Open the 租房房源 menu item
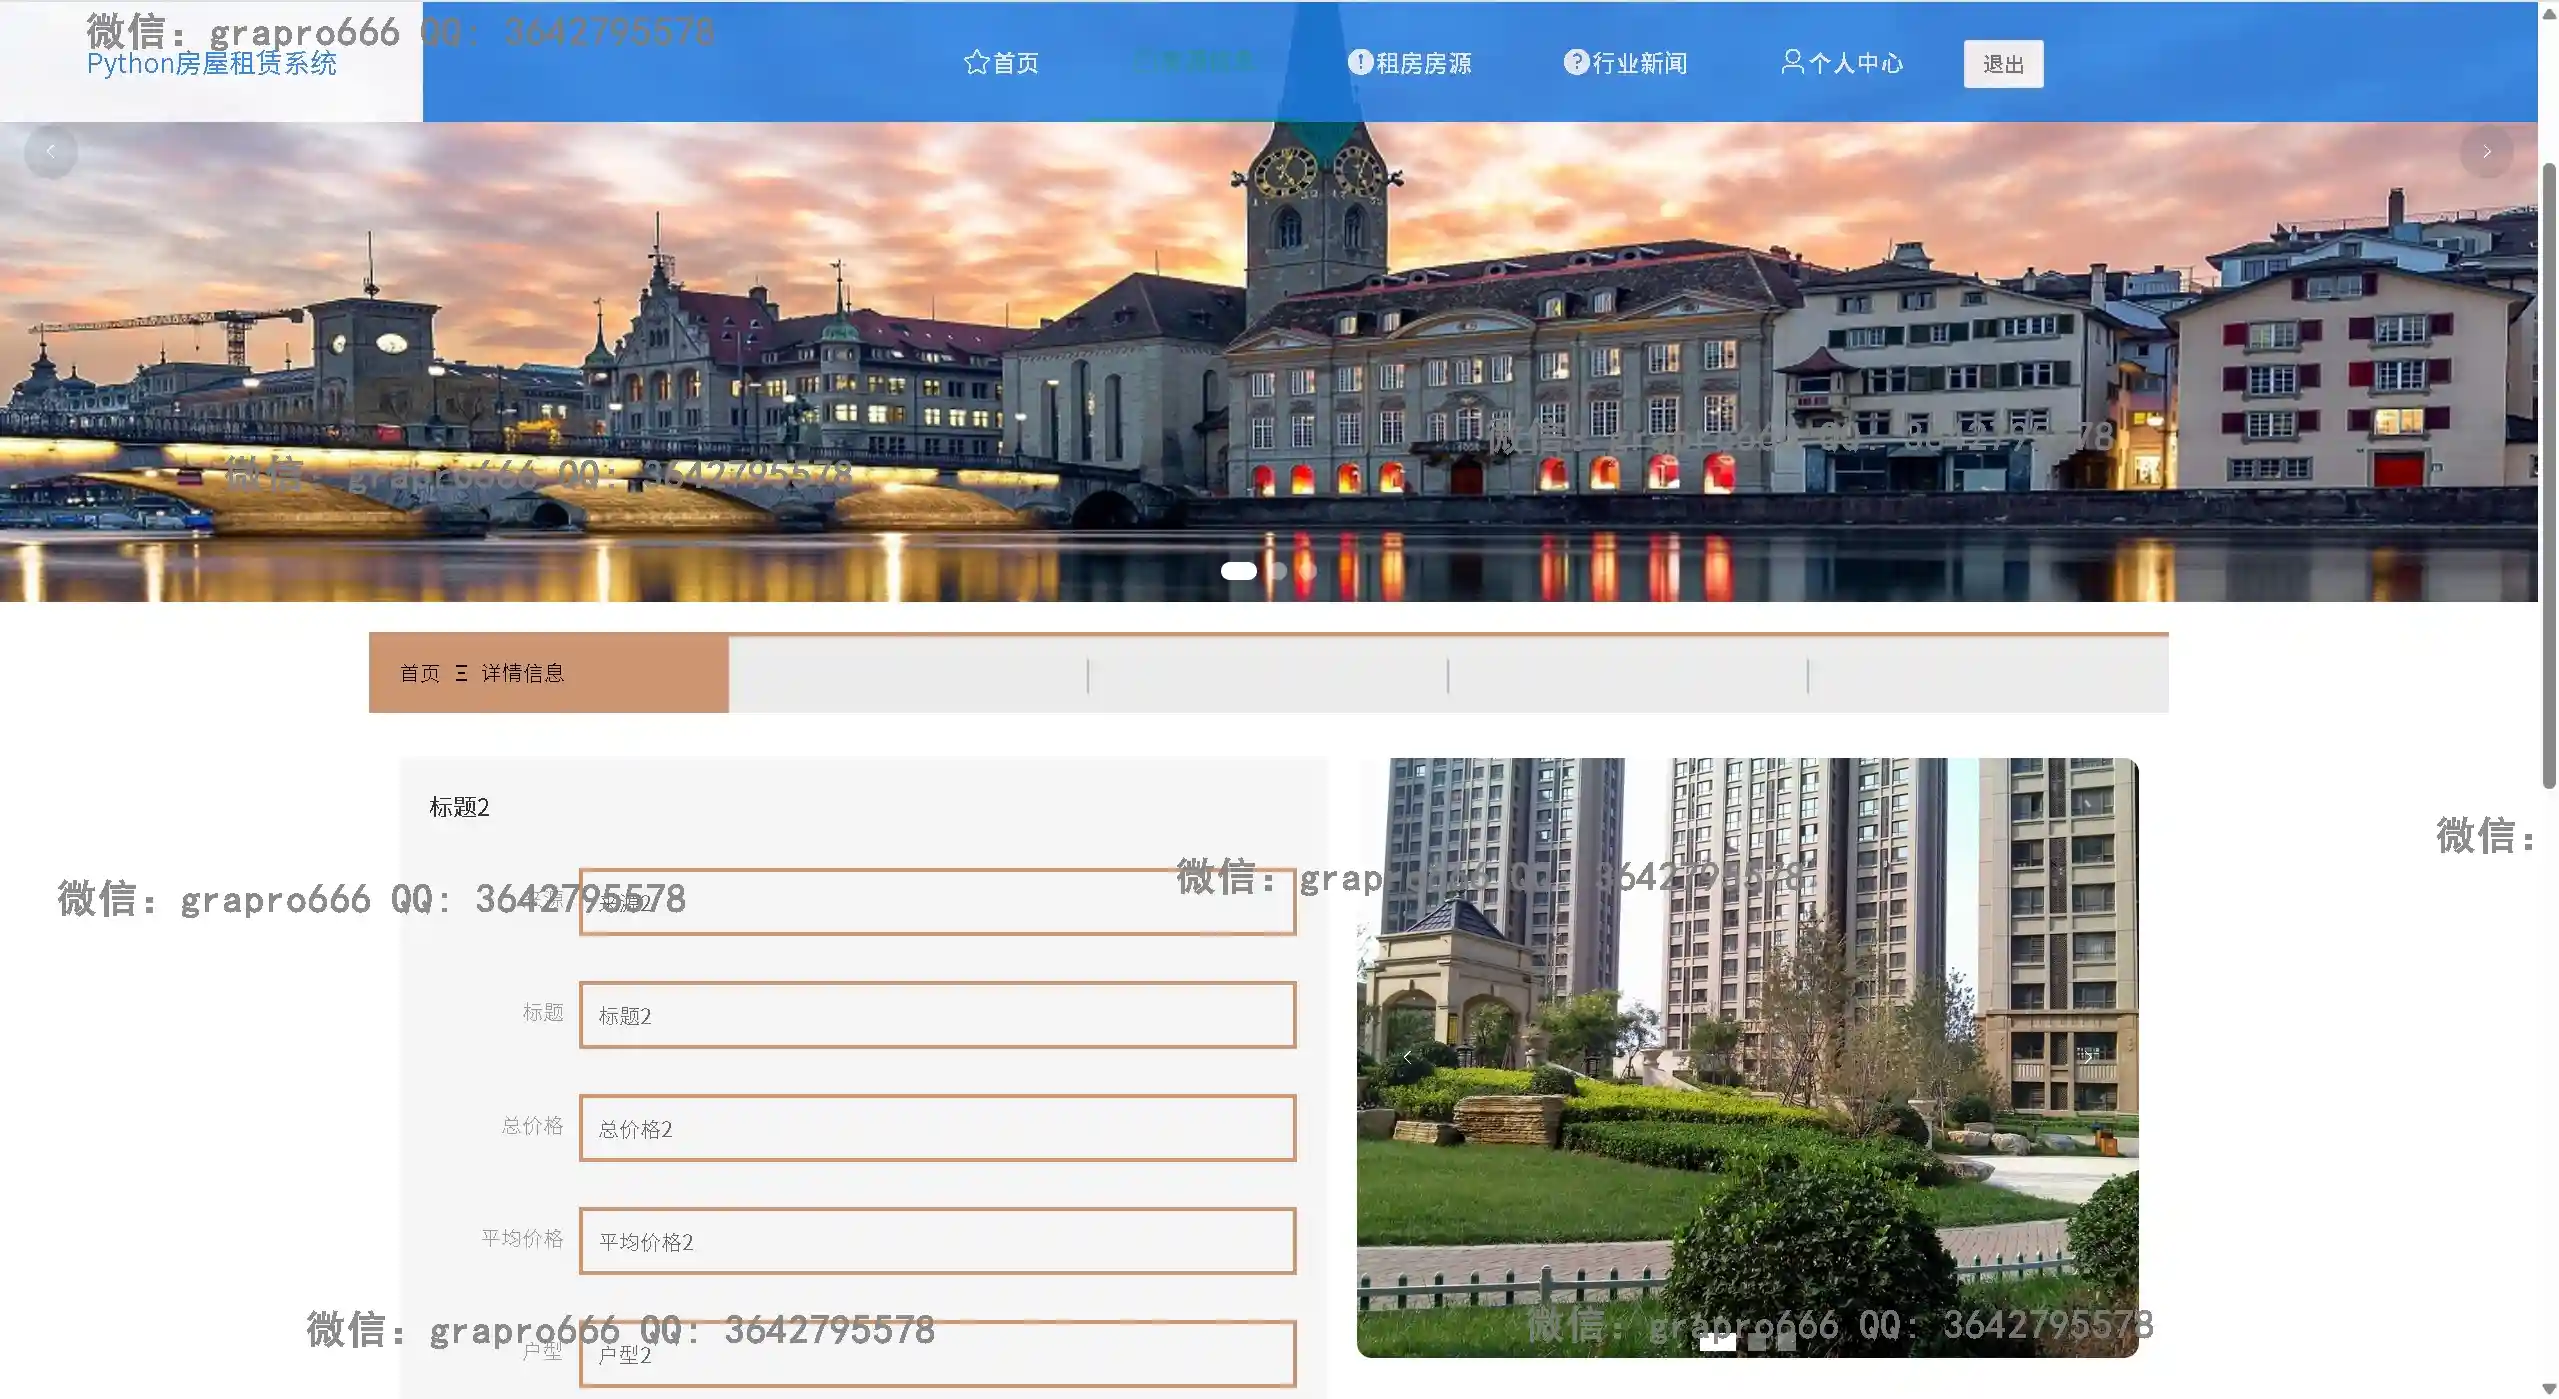Screen dimensions: 2559x1399 pos(1423,63)
